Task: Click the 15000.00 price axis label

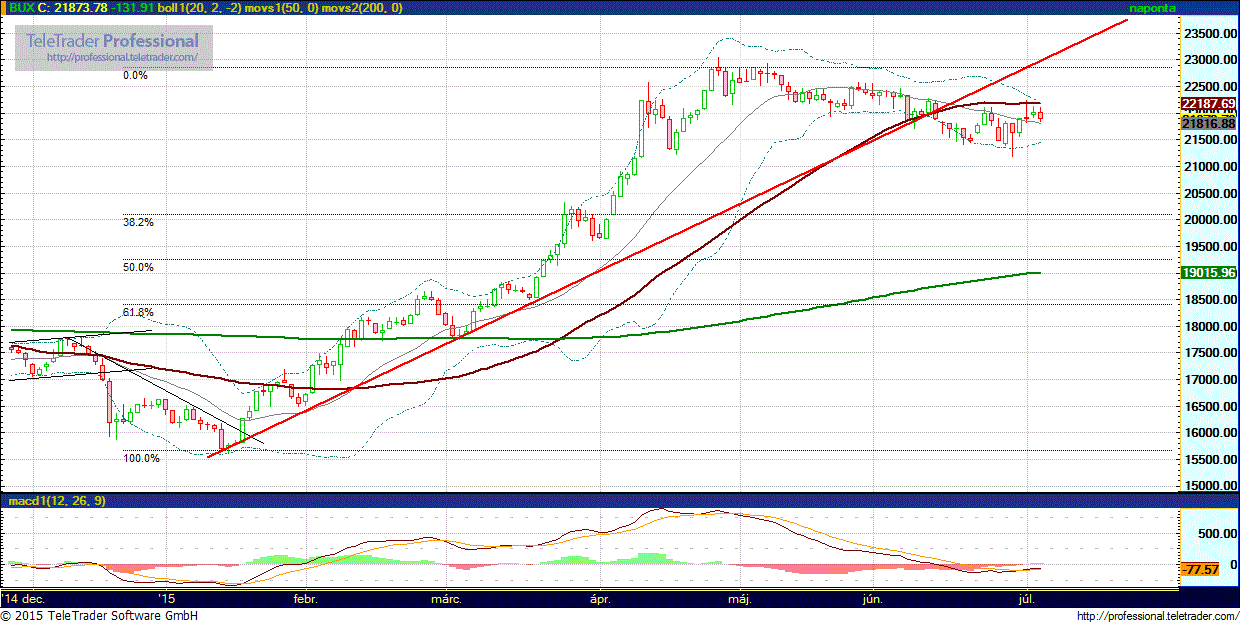Action: [x=1209, y=487]
